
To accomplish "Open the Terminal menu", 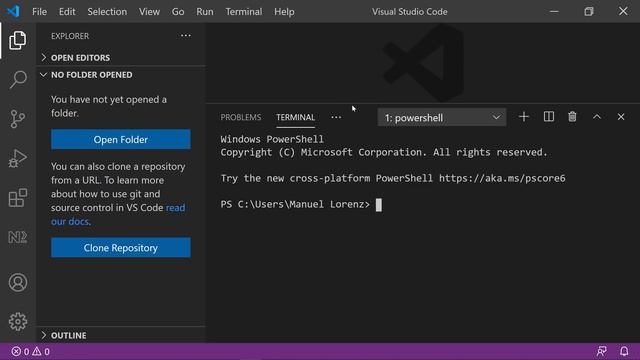I will point(244,11).
